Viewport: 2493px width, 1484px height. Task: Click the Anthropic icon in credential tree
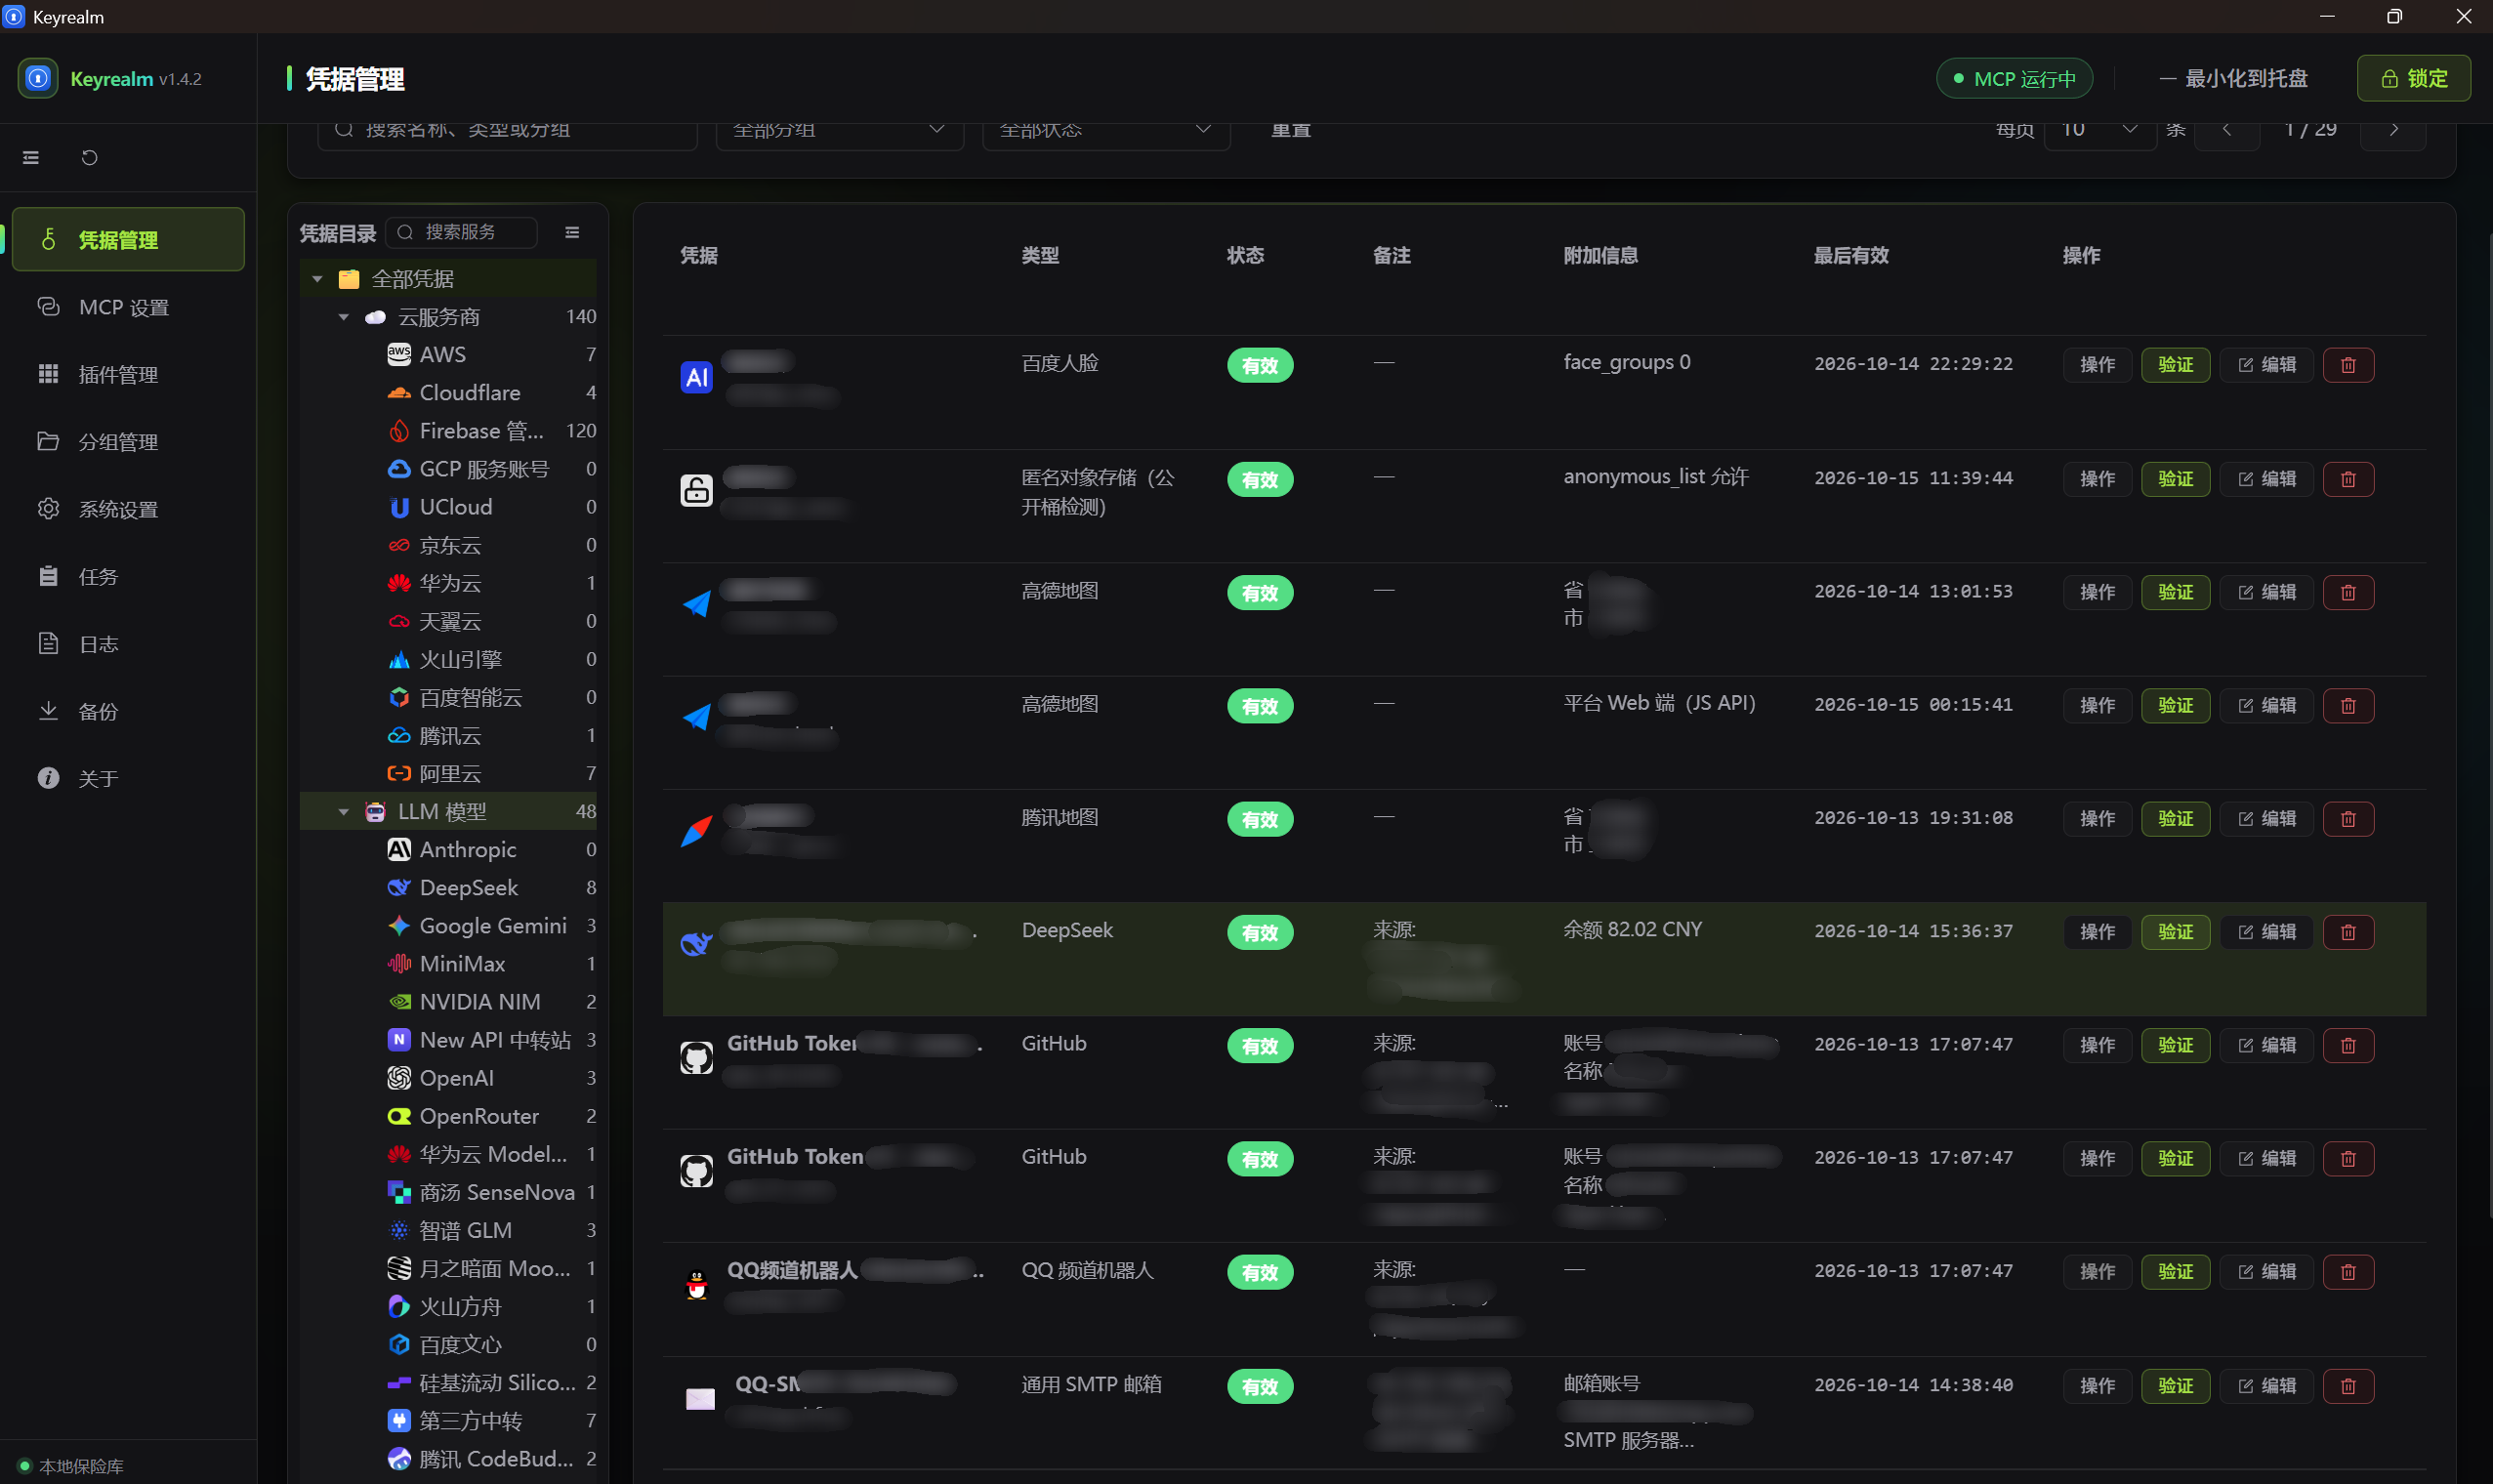click(x=399, y=849)
